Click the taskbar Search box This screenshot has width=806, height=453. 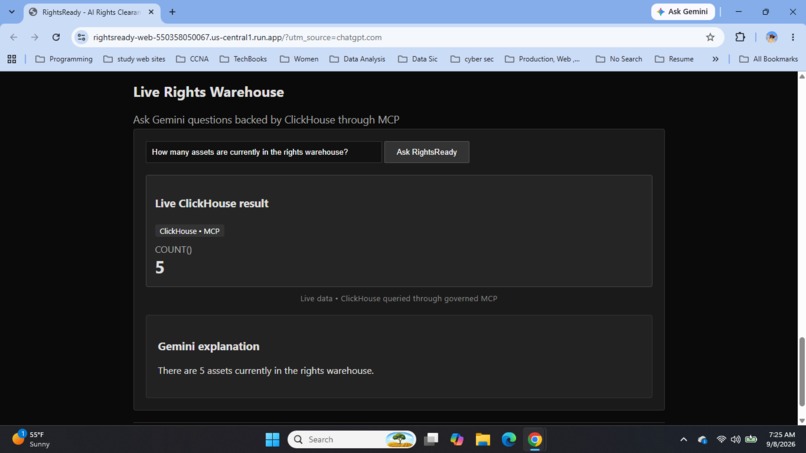click(x=352, y=440)
